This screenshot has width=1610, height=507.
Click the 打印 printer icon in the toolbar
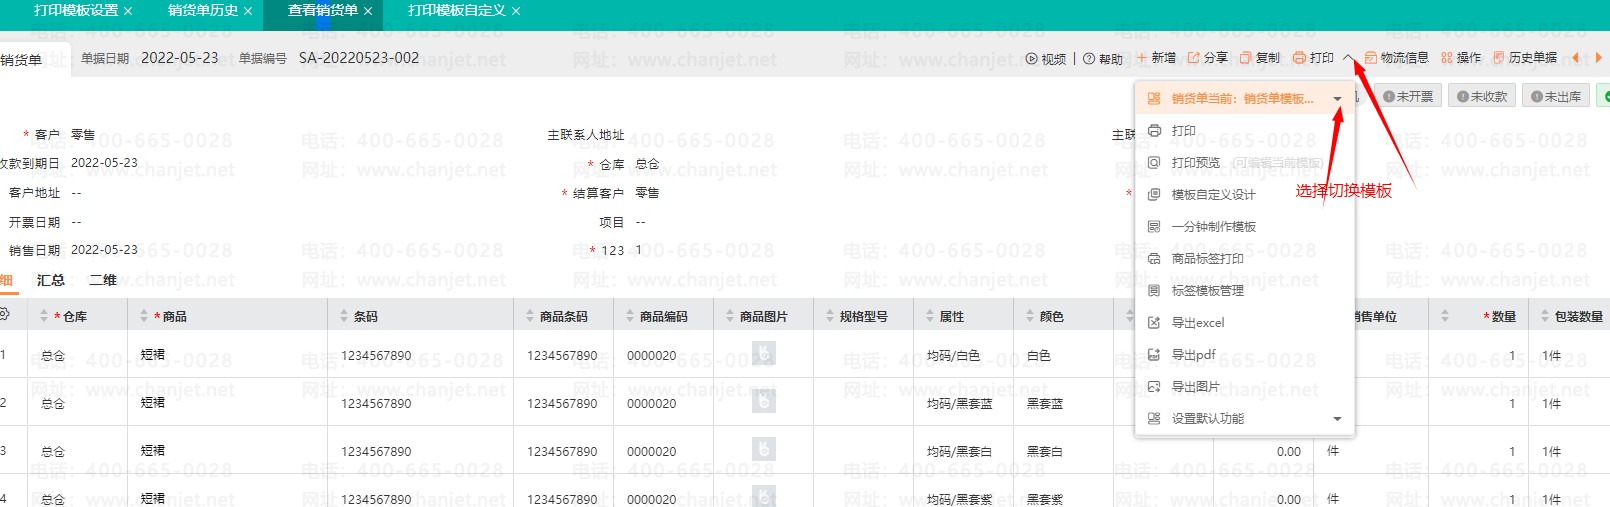pyautogui.click(x=1299, y=58)
